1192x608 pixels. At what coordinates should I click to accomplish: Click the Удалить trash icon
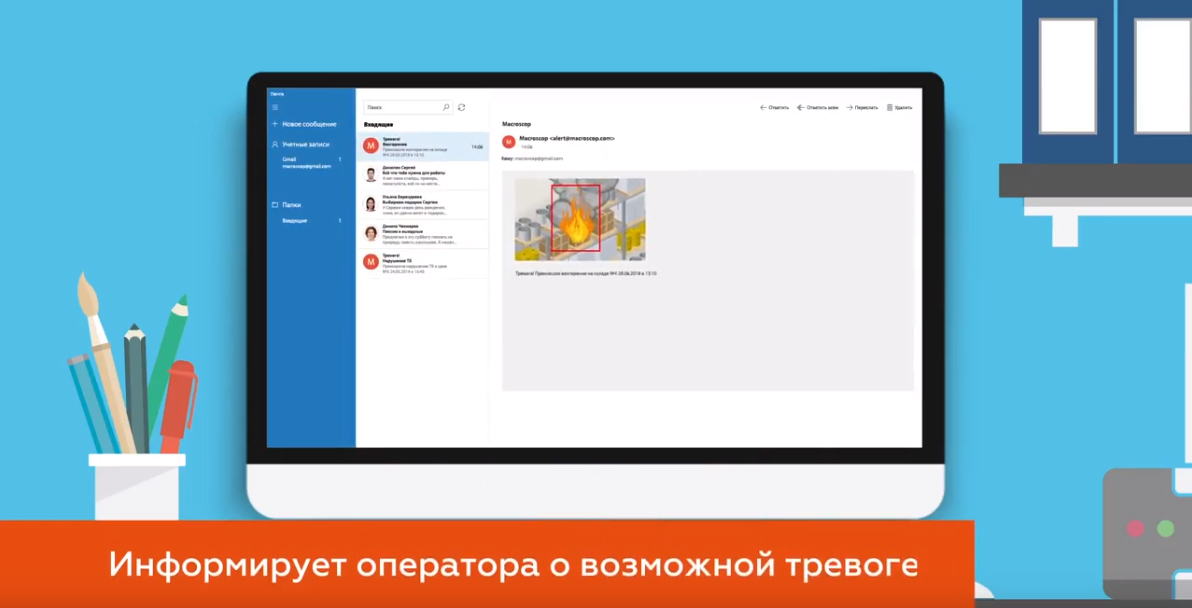[x=890, y=107]
